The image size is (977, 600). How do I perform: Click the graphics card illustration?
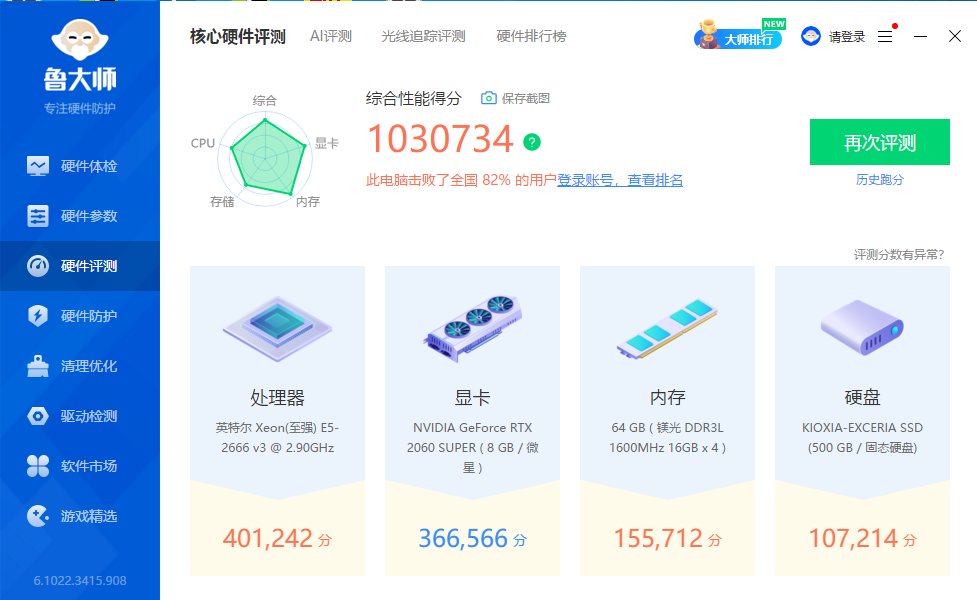point(472,328)
